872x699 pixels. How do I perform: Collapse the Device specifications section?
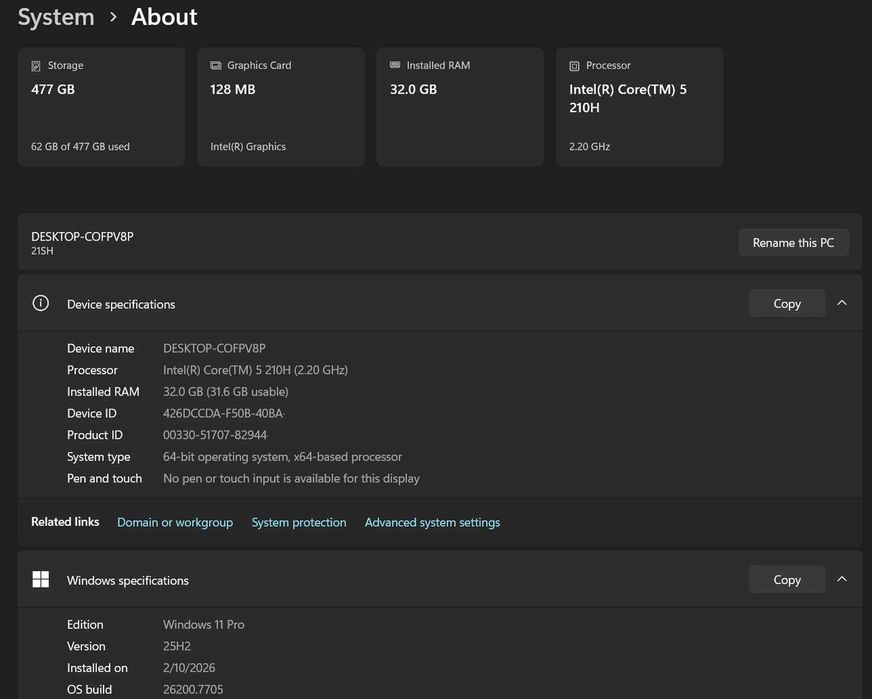(842, 303)
